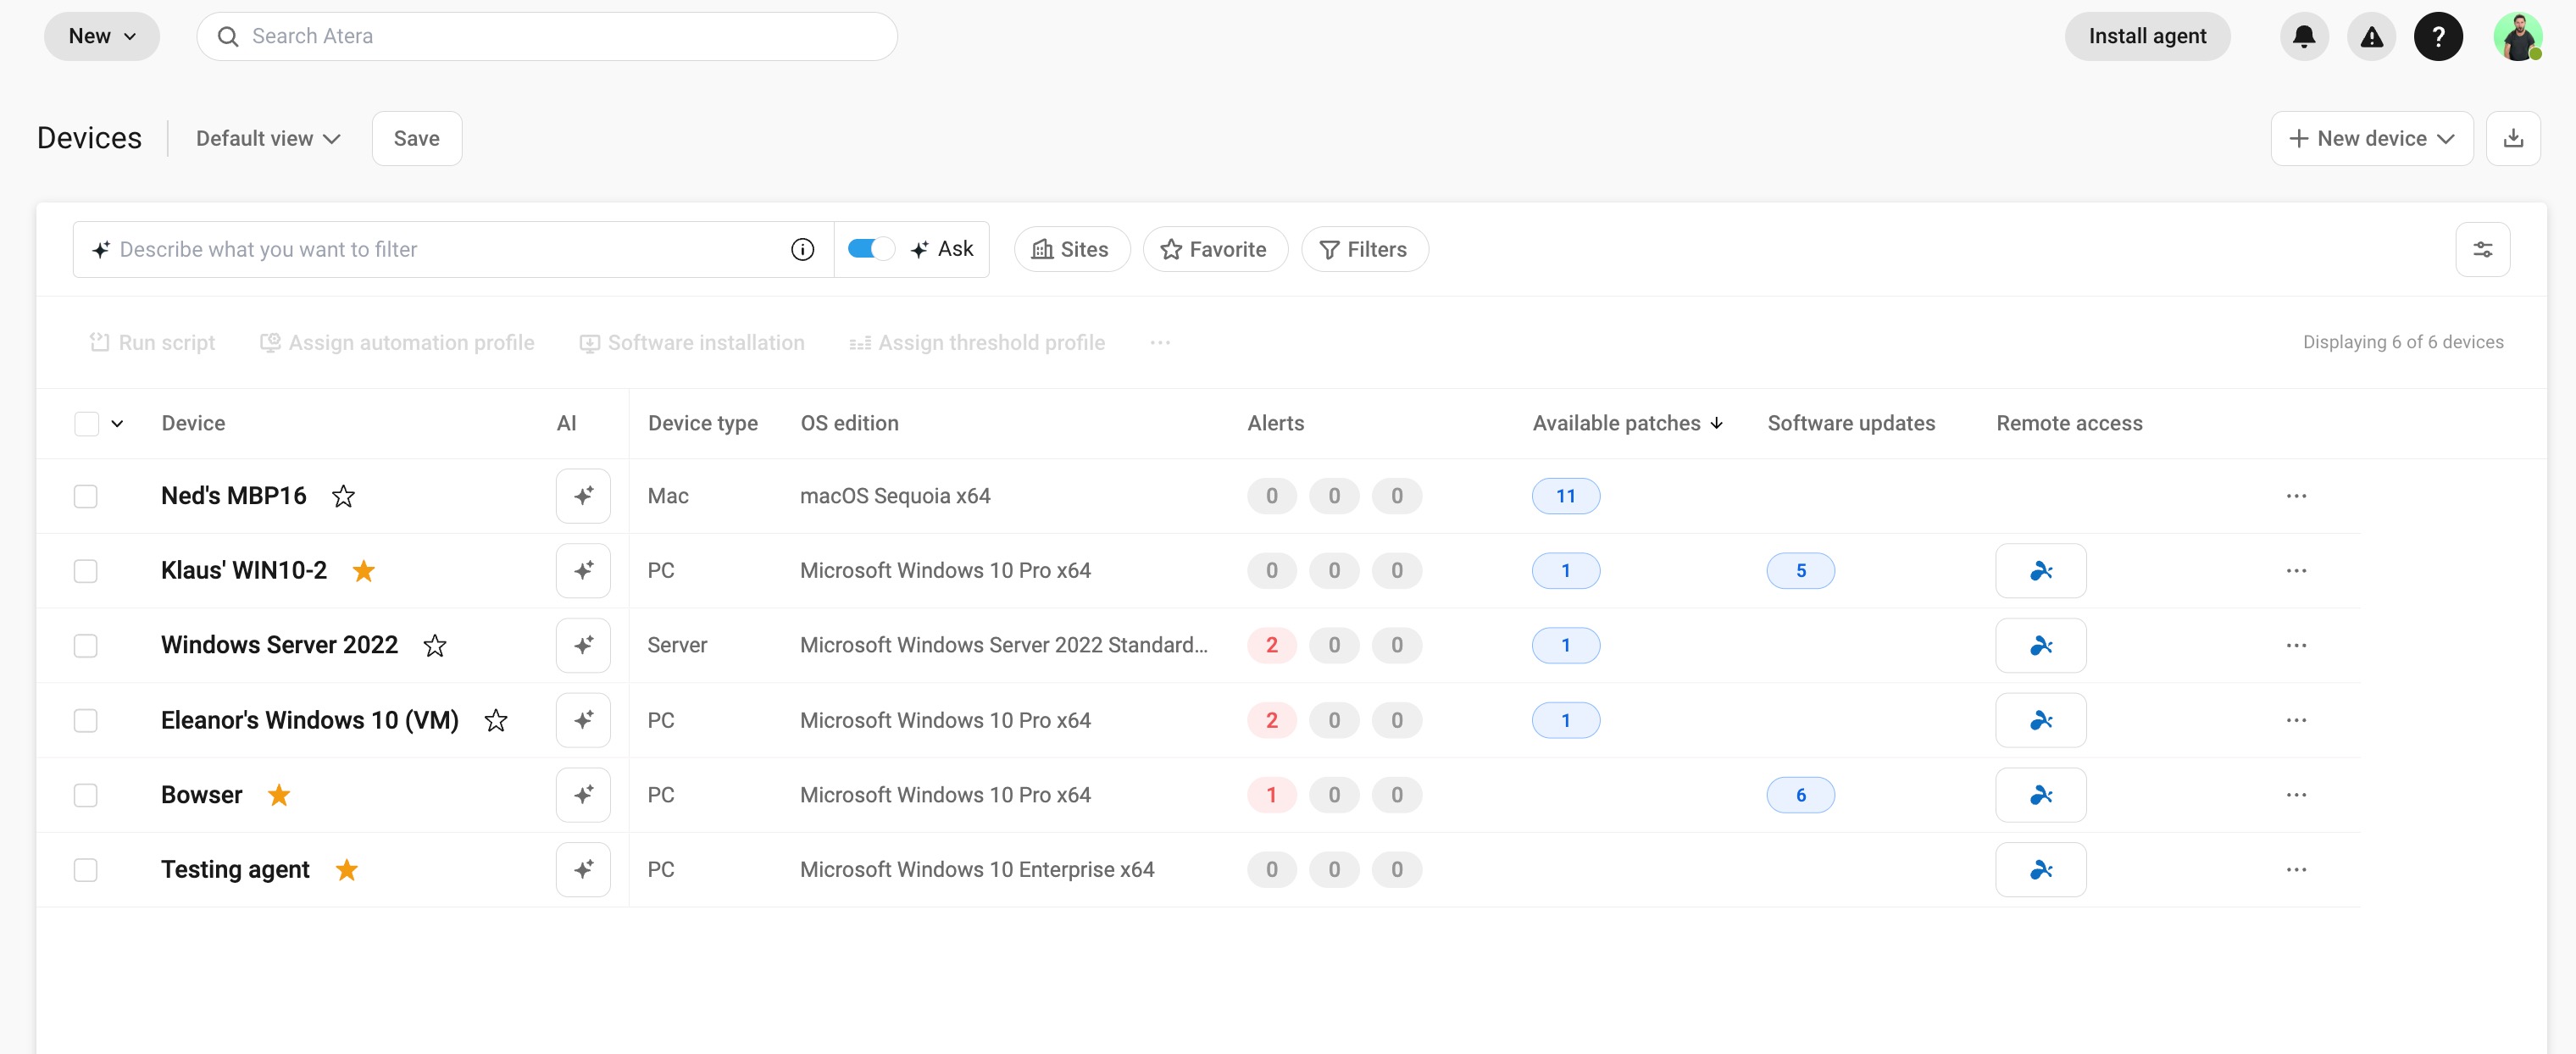Star the Windows Server 2022 device
Image resolution: width=2576 pixels, height=1054 pixels.
[x=435, y=645]
